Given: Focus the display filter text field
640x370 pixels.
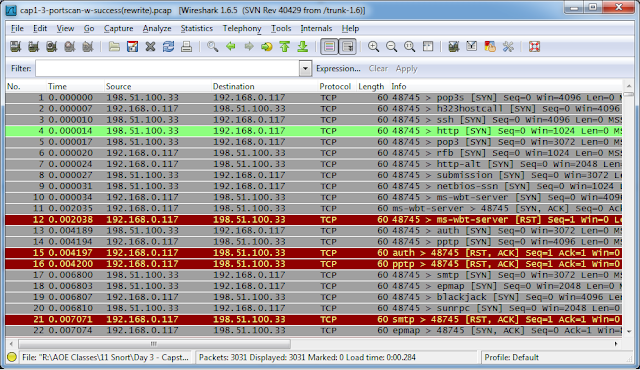Looking at the screenshot, I should coord(167,69).
